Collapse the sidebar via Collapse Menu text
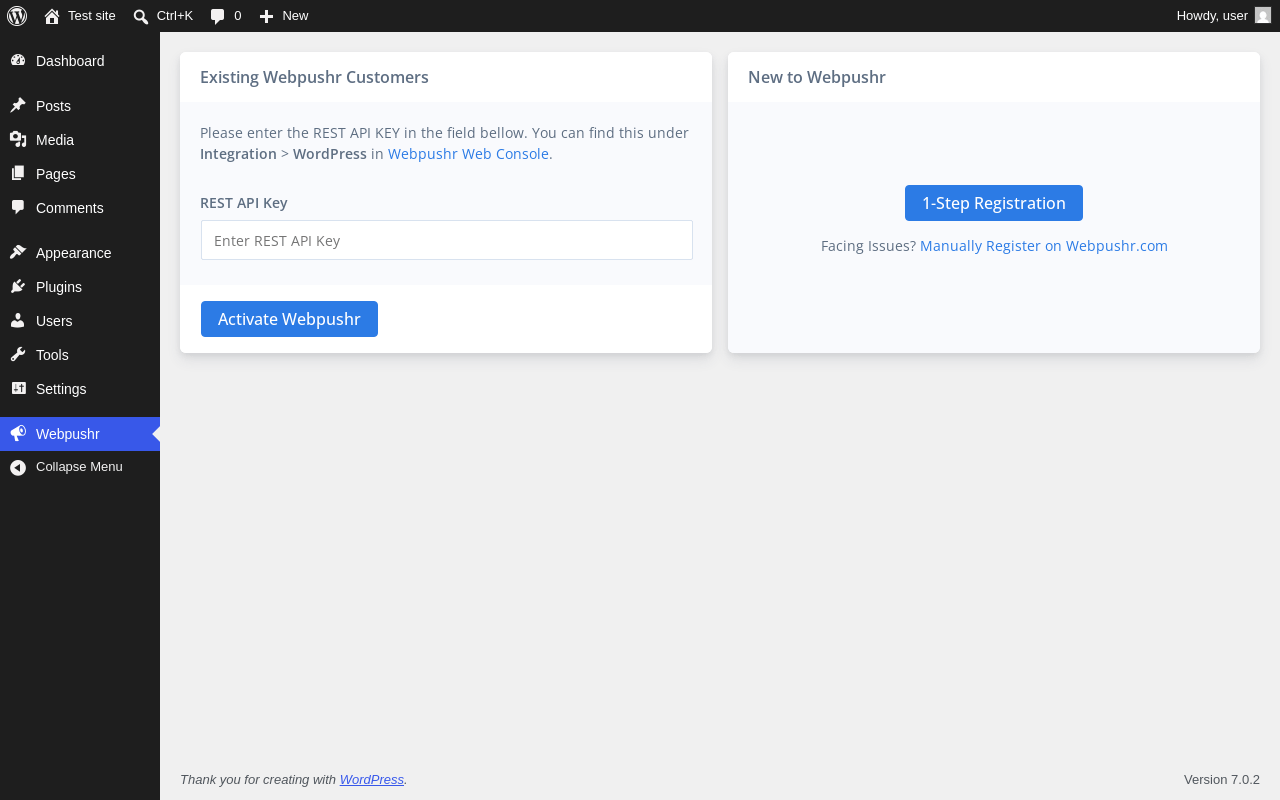The height and width of the screenshot is (800, 1280). pos(79,467)
